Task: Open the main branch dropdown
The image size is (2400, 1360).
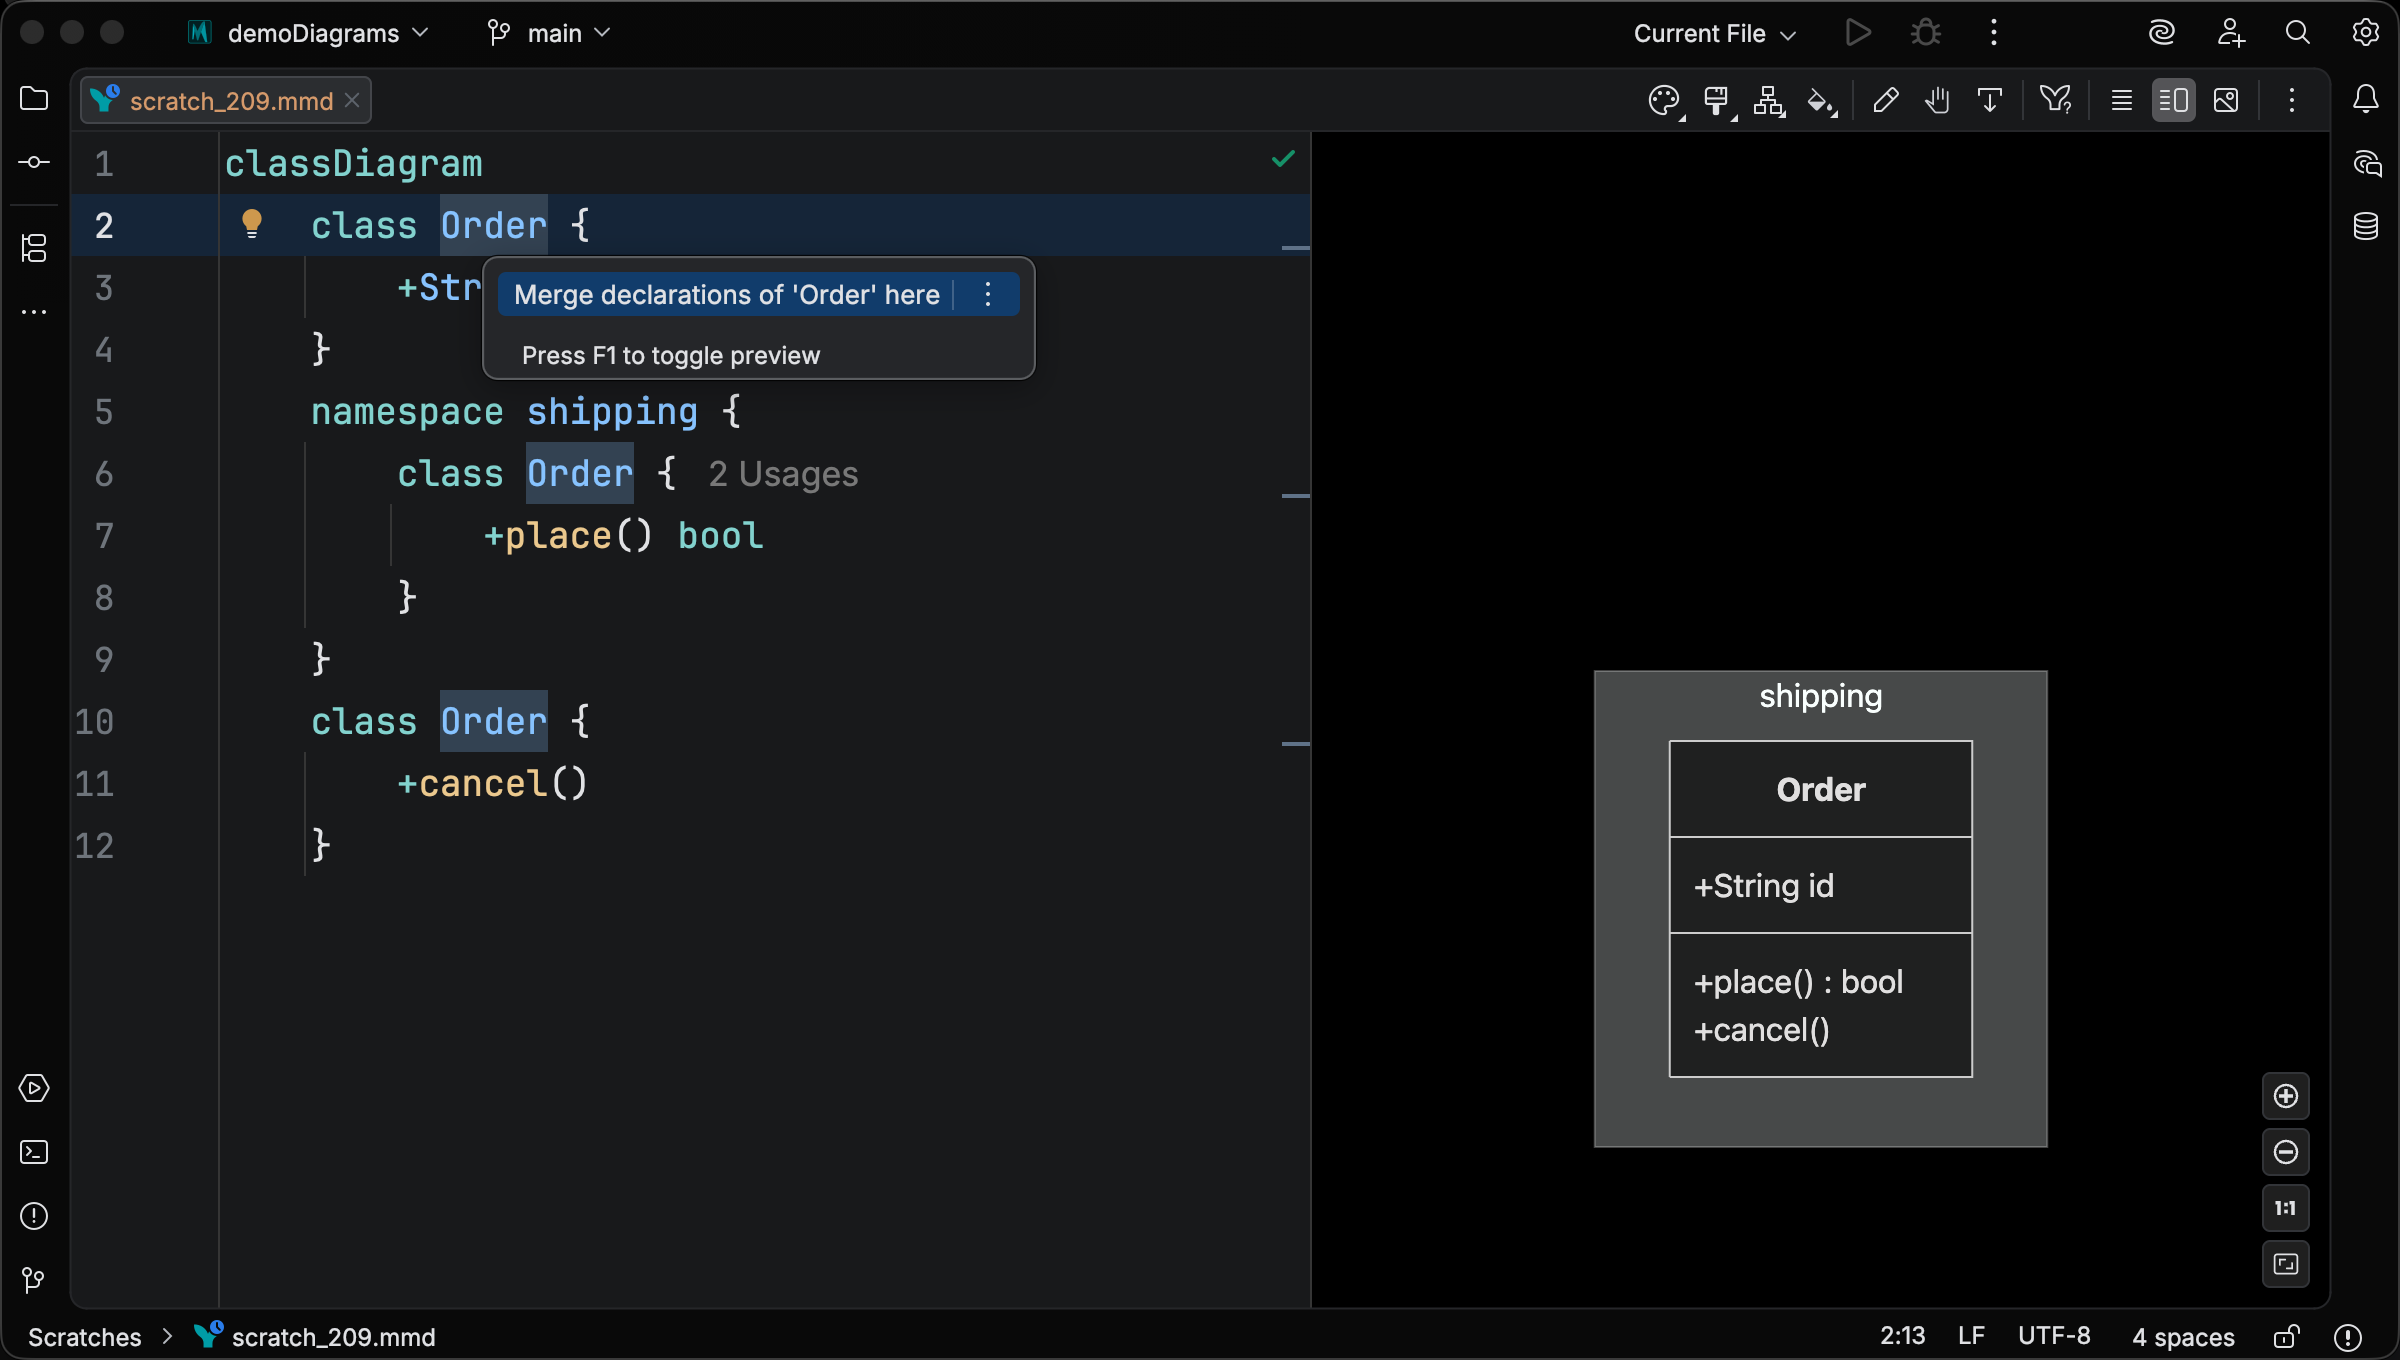Action: tap(549, 33)
